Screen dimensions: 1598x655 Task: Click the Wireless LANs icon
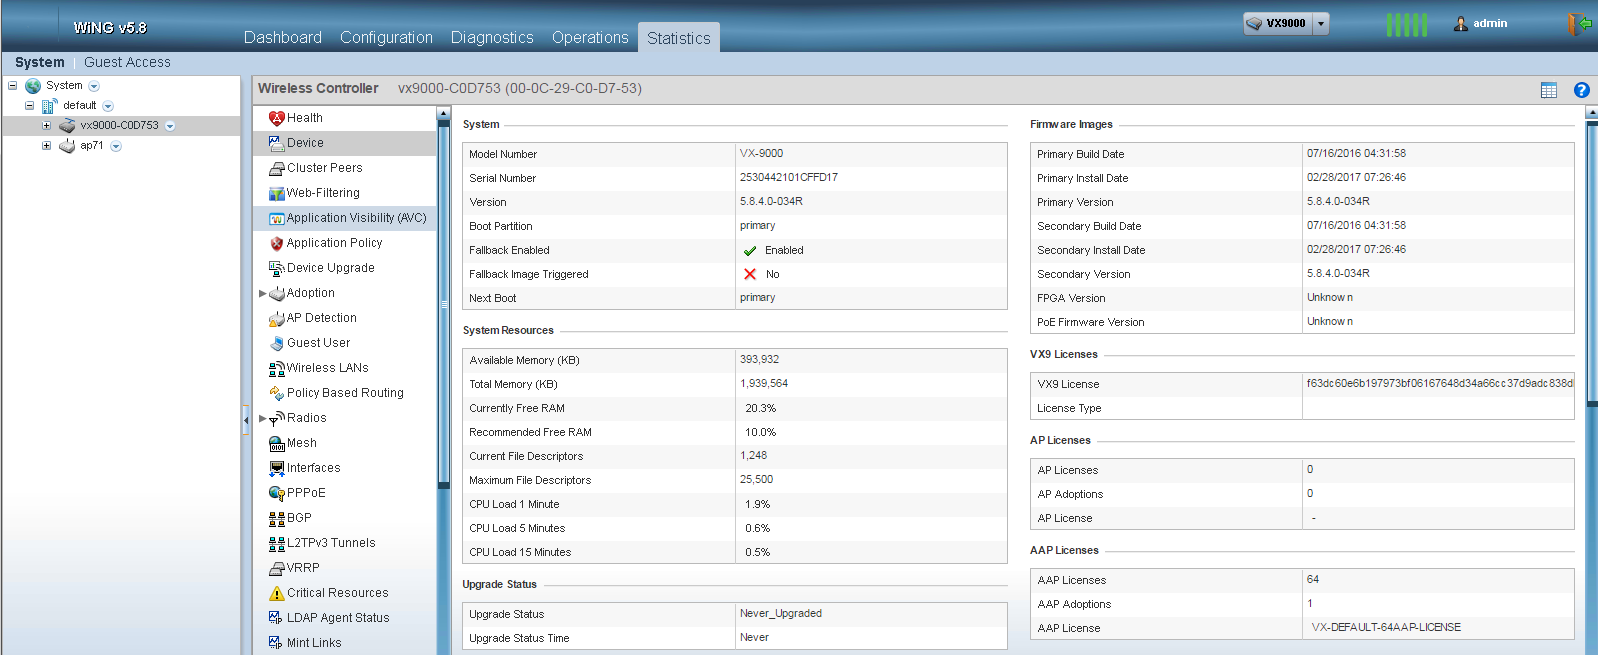pos(277,368)
